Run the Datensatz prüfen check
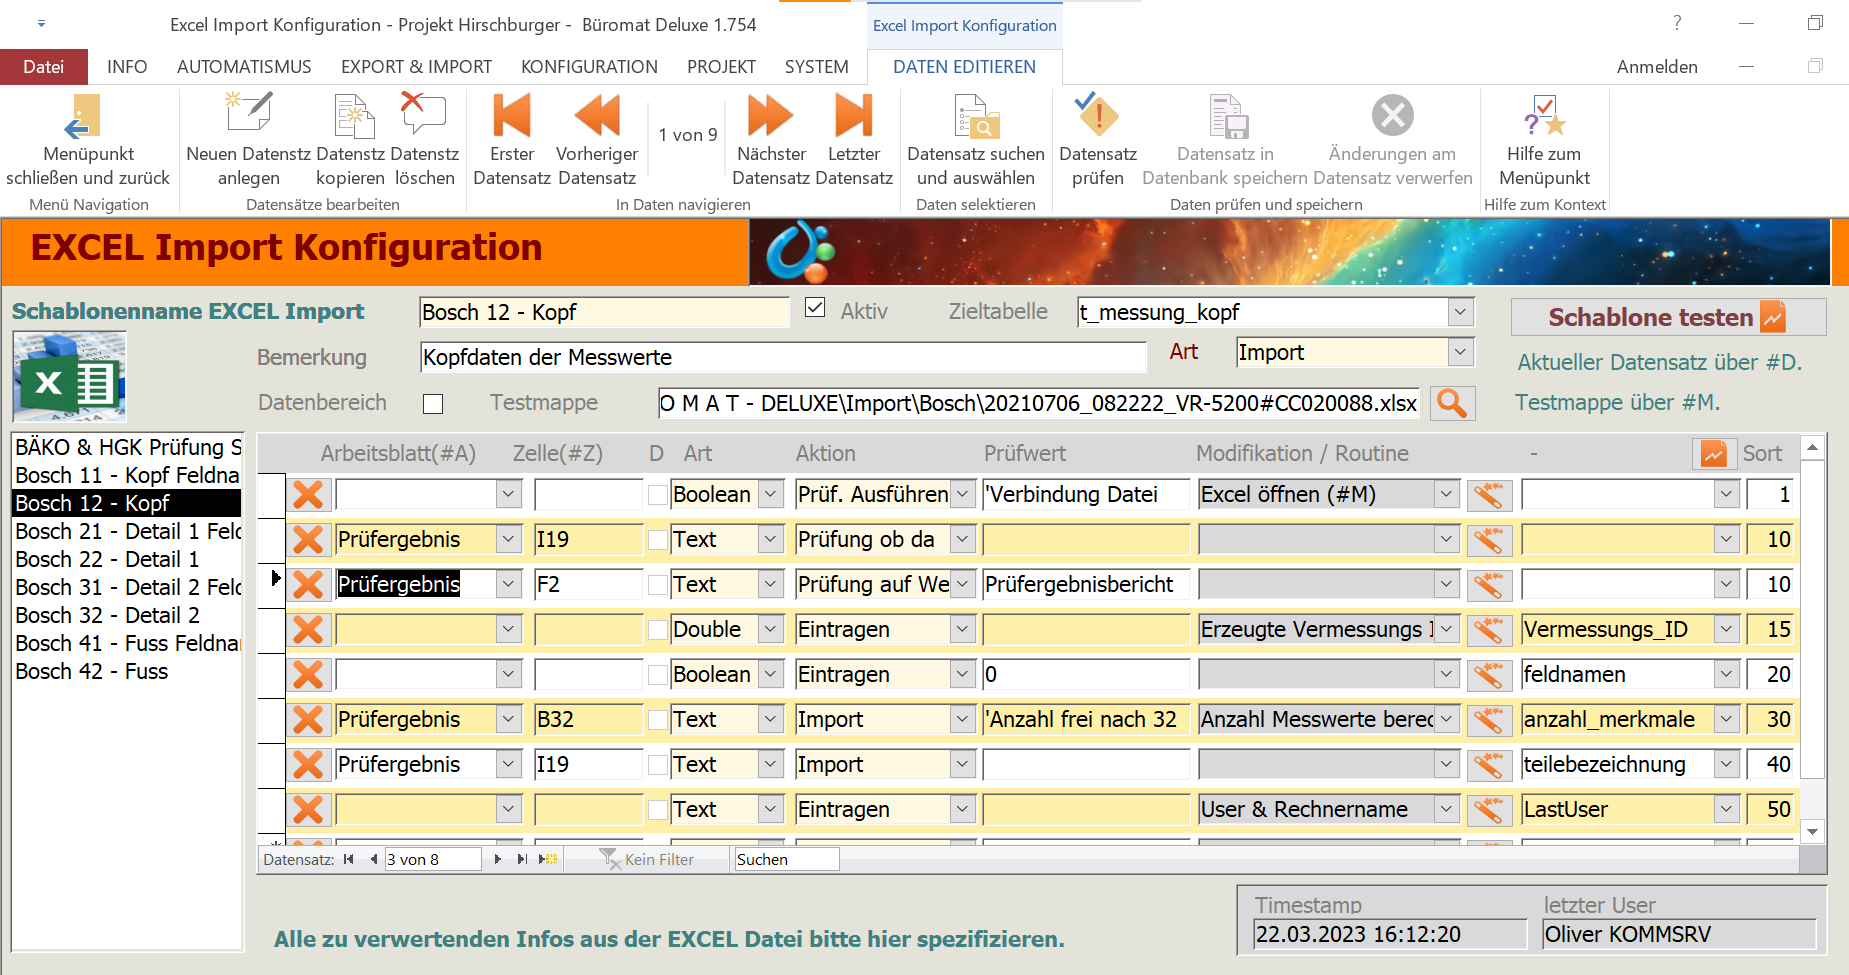 pyautogui.click(x=1097, y=115)
